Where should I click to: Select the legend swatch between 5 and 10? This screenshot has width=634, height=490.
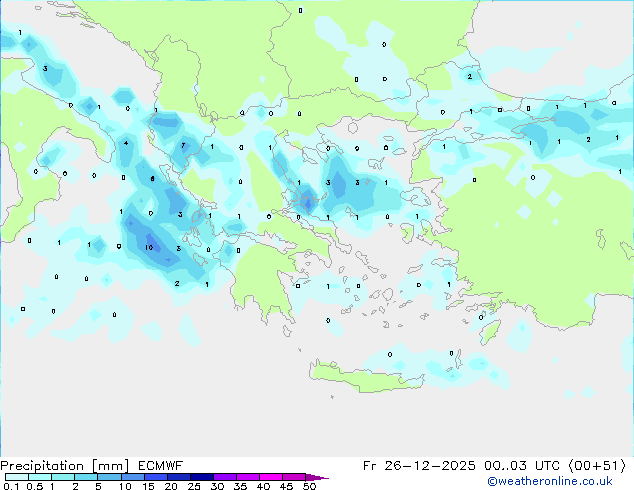pyautogui.click(x=109, y=477)
